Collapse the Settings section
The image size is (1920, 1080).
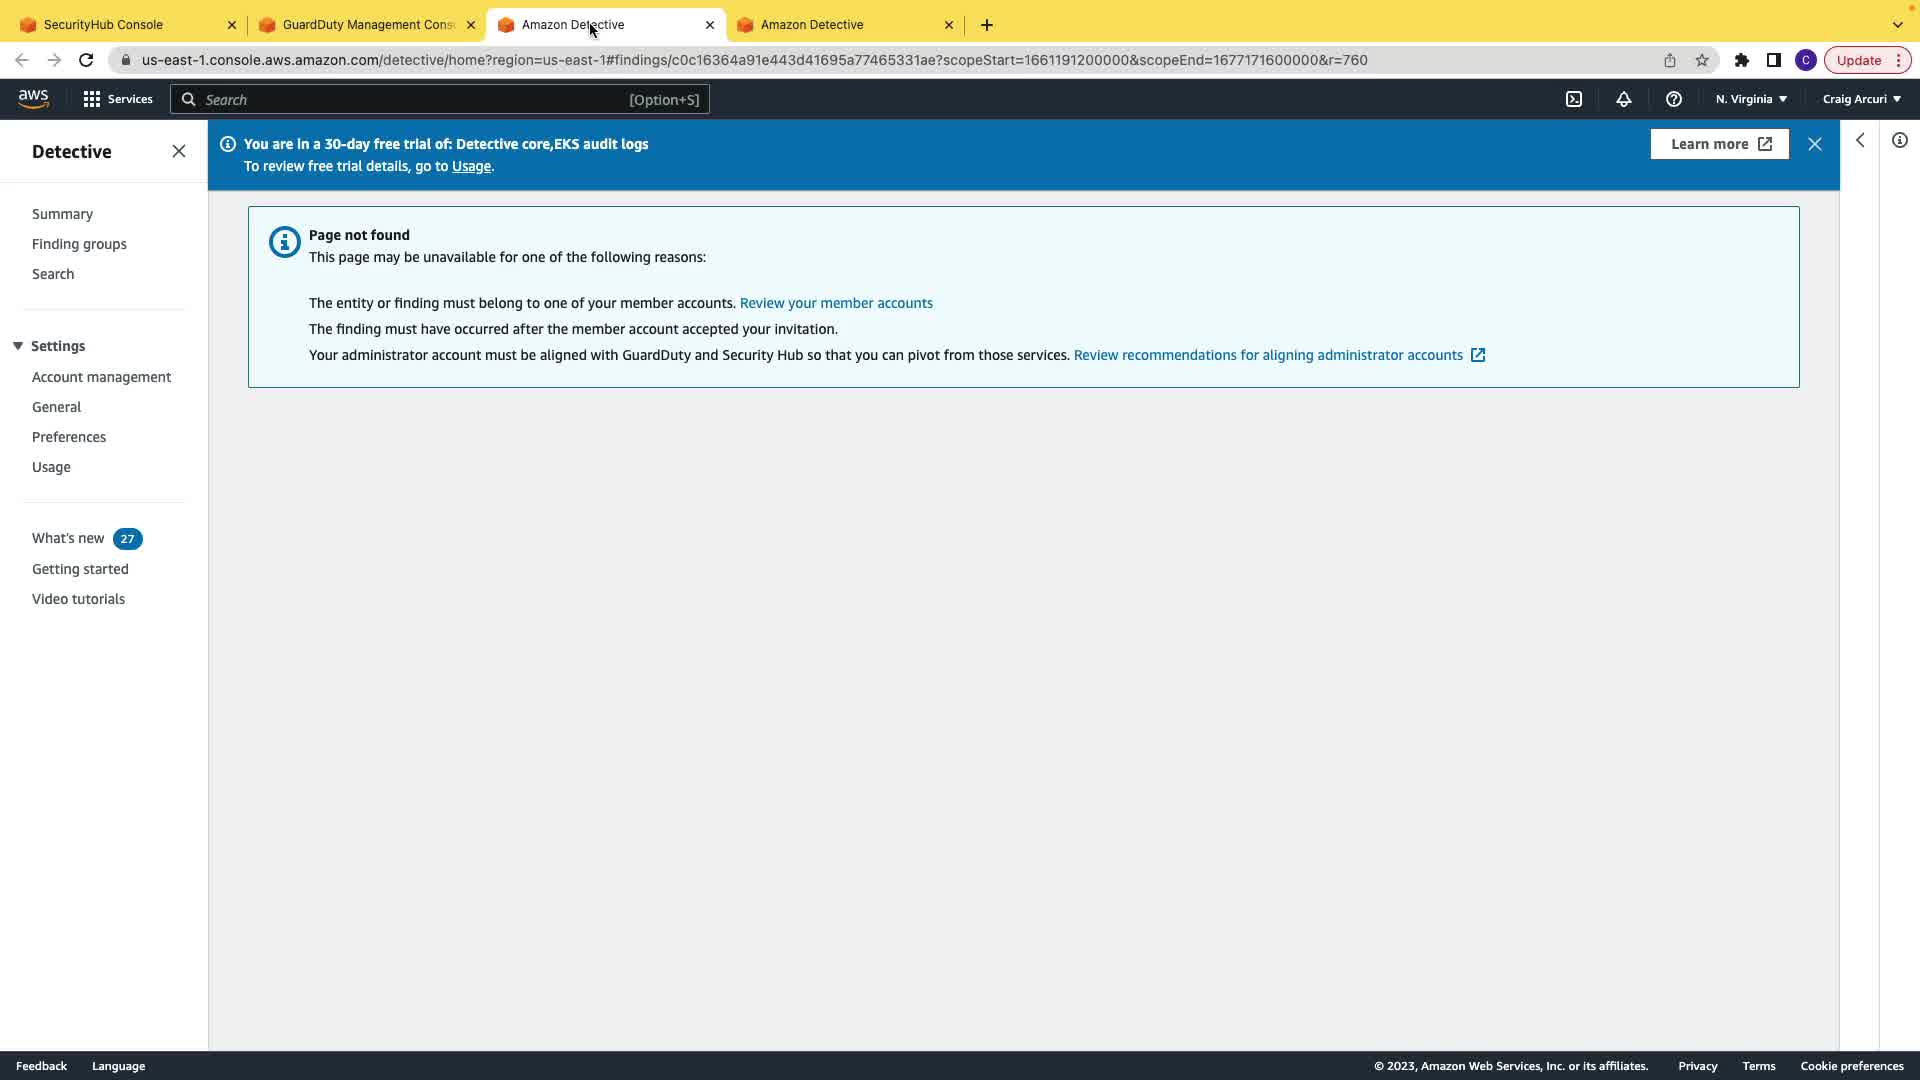(18, 346)
